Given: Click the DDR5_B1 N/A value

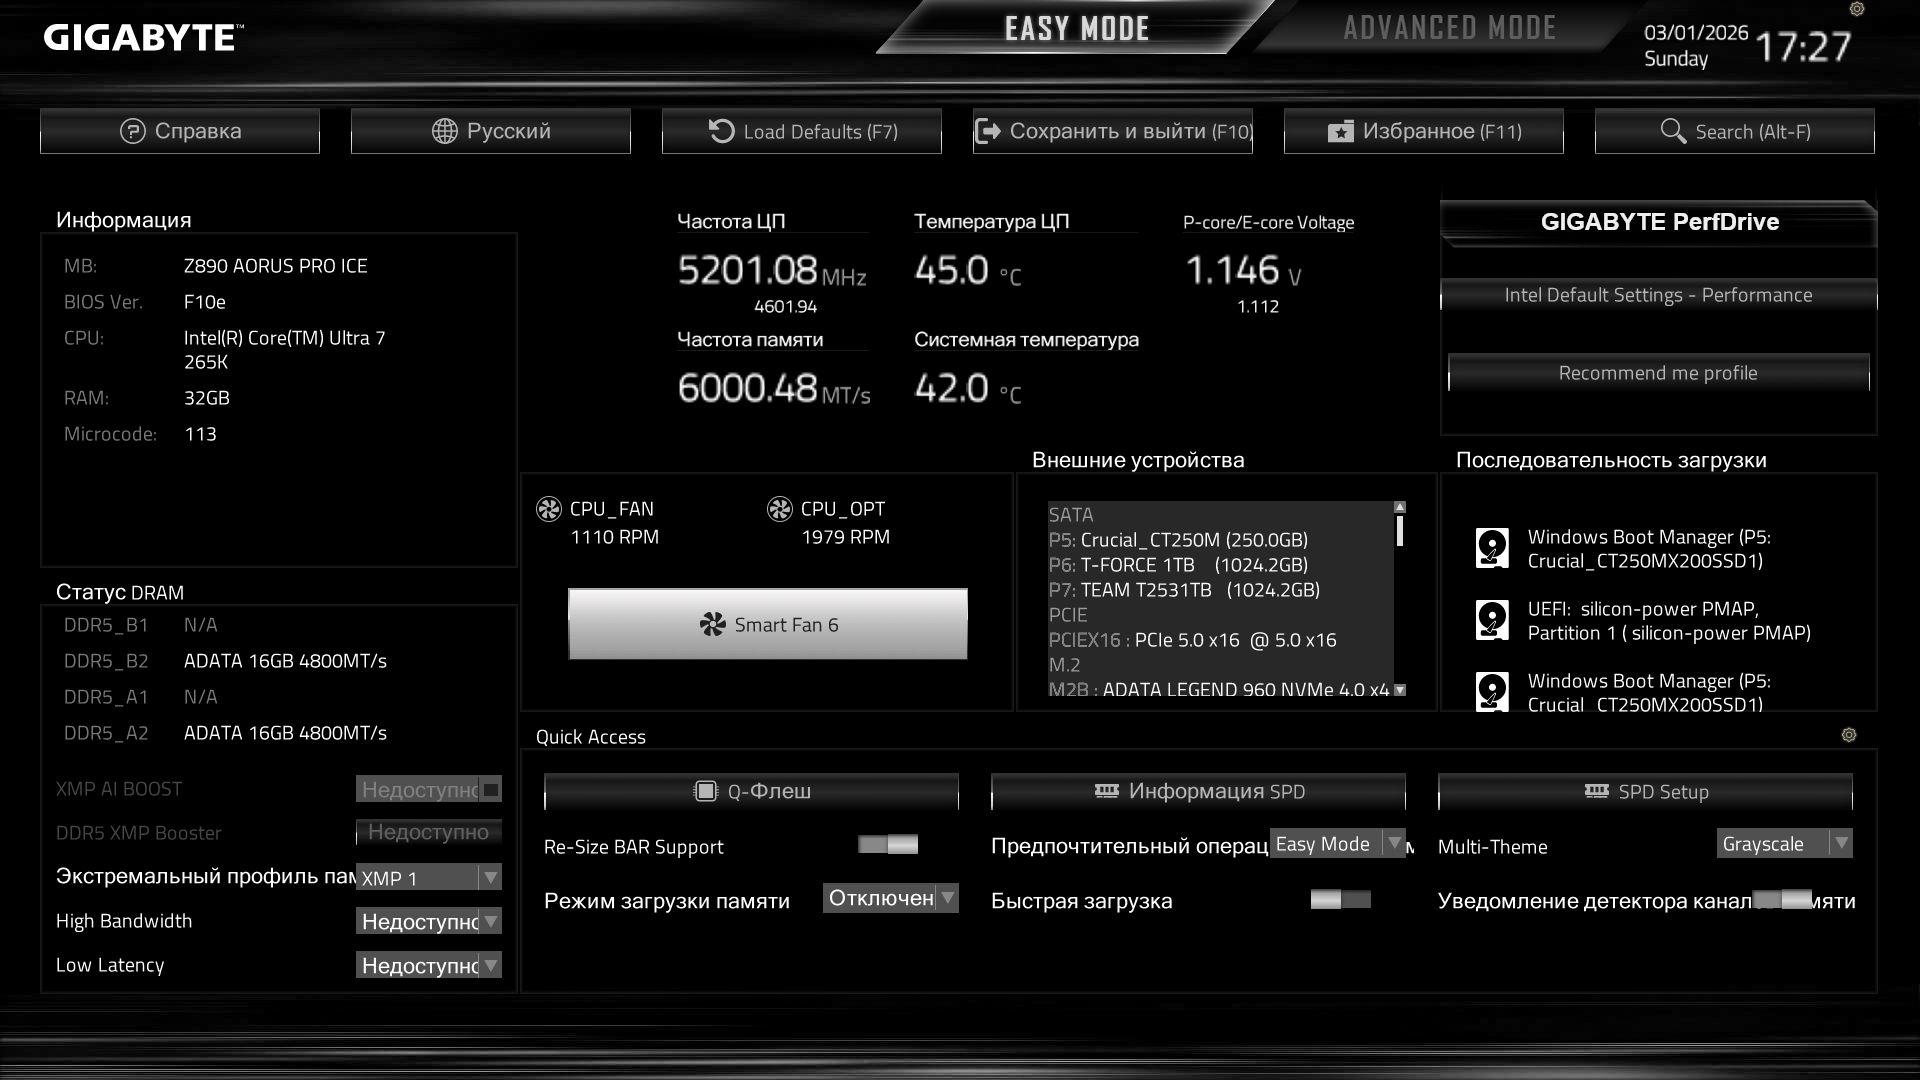Looking at the screenshot, I should (201, 625).
